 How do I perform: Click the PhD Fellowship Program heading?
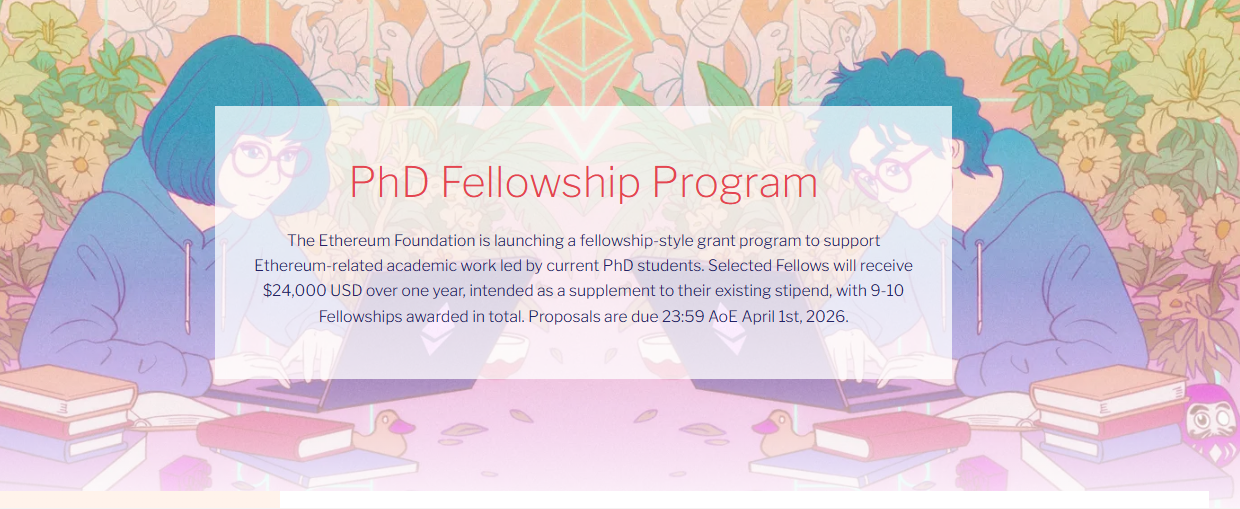[x=583, y=183]
